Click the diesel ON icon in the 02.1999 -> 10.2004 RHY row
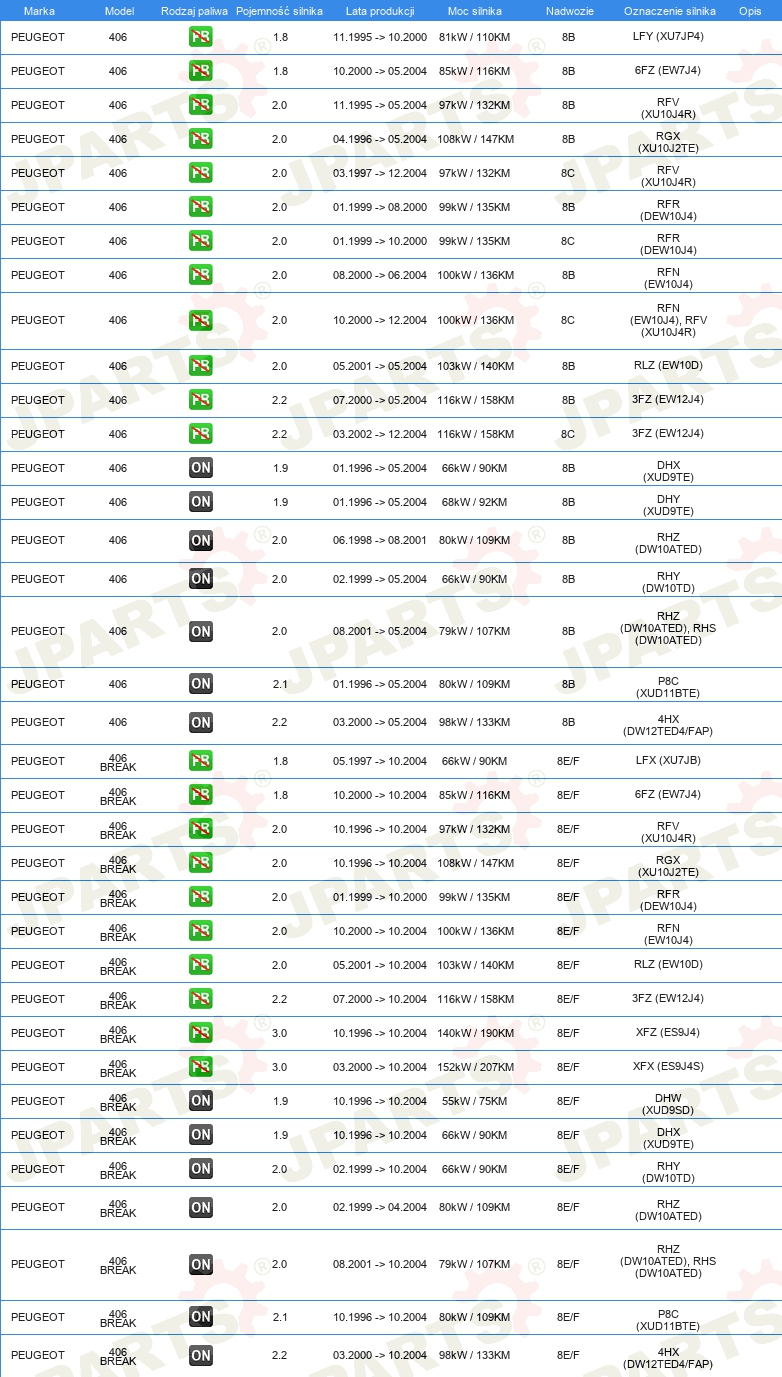 click(200, 1169)
